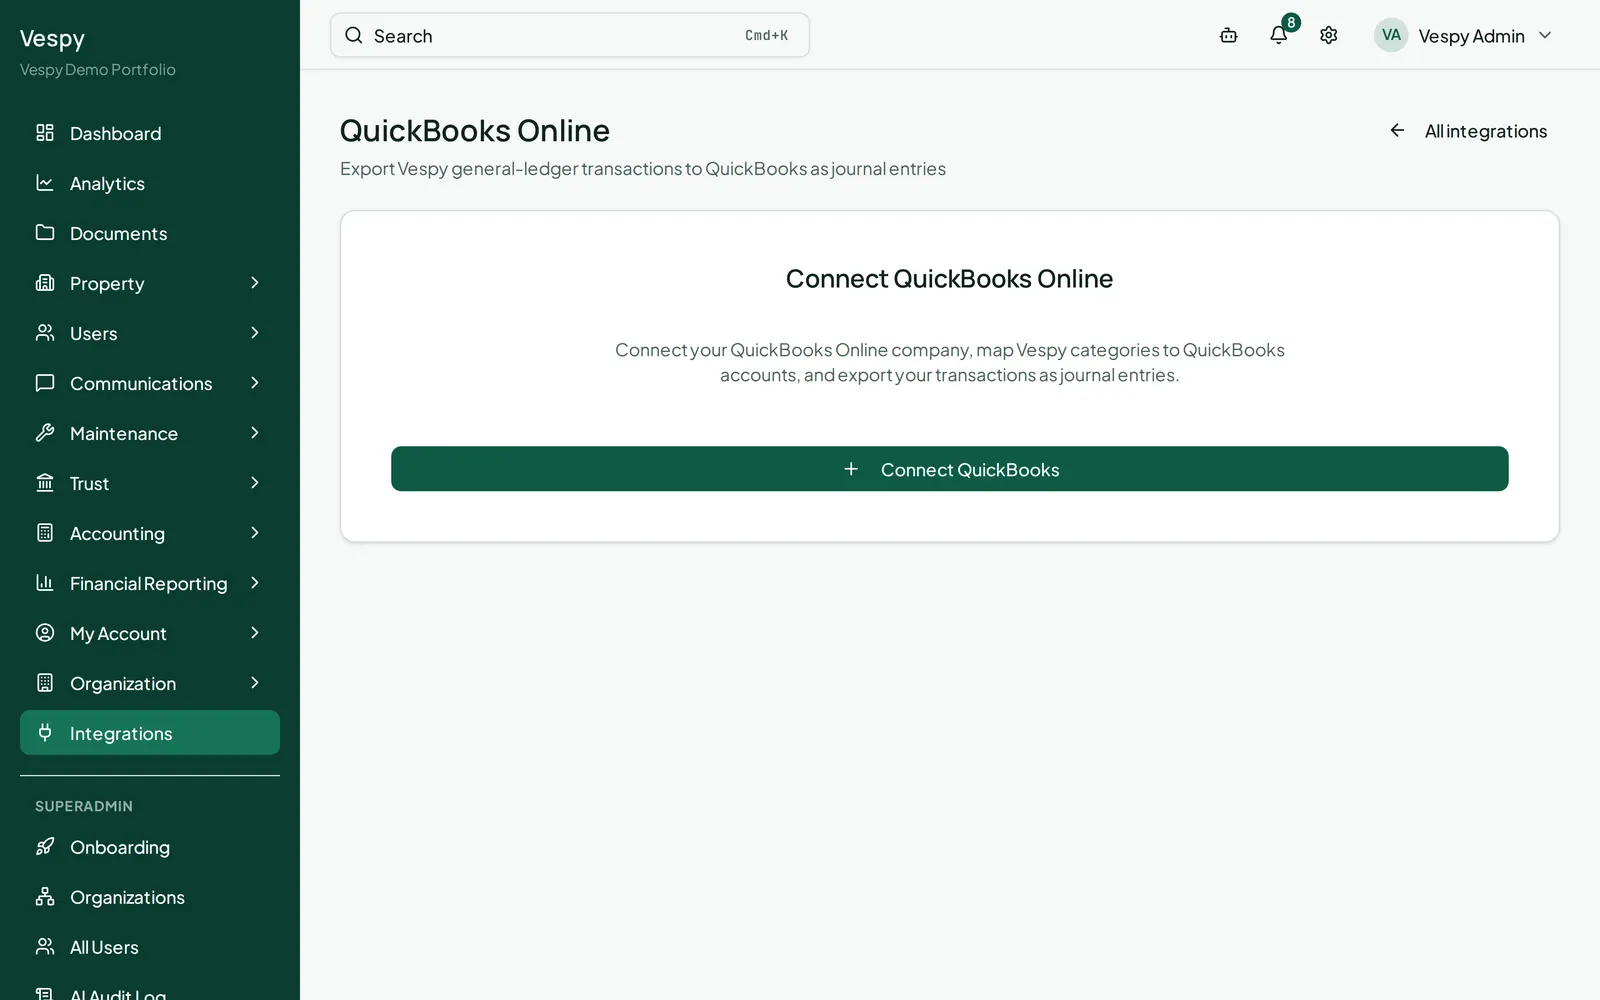Open Organizations under Superadmin

click(x=150, y=897)
